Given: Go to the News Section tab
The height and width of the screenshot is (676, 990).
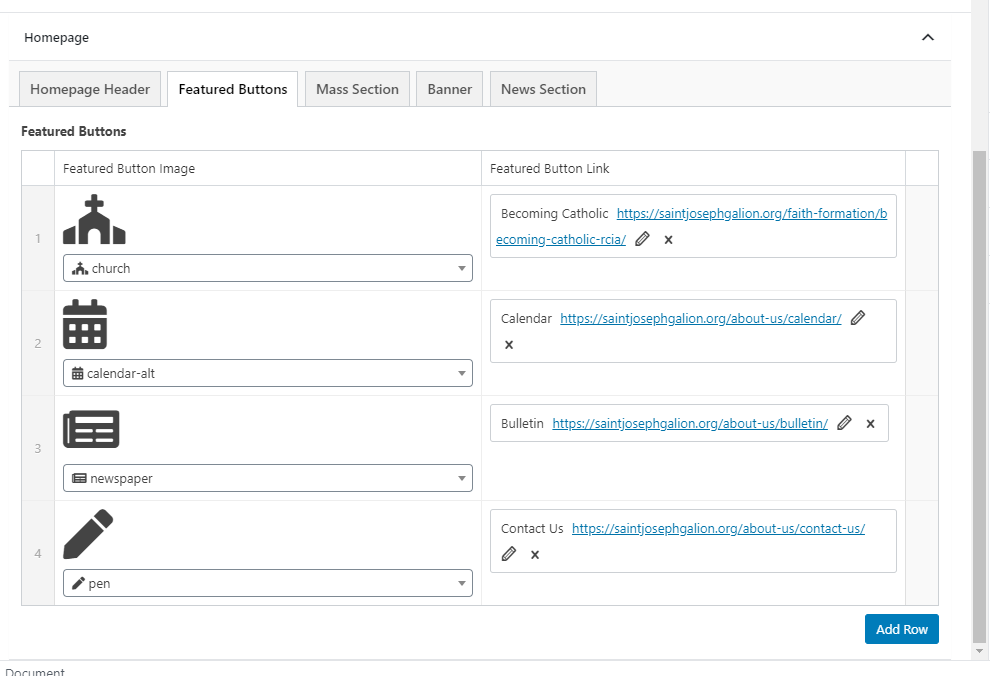Looking at the screenshot, I should click(543, 89).
